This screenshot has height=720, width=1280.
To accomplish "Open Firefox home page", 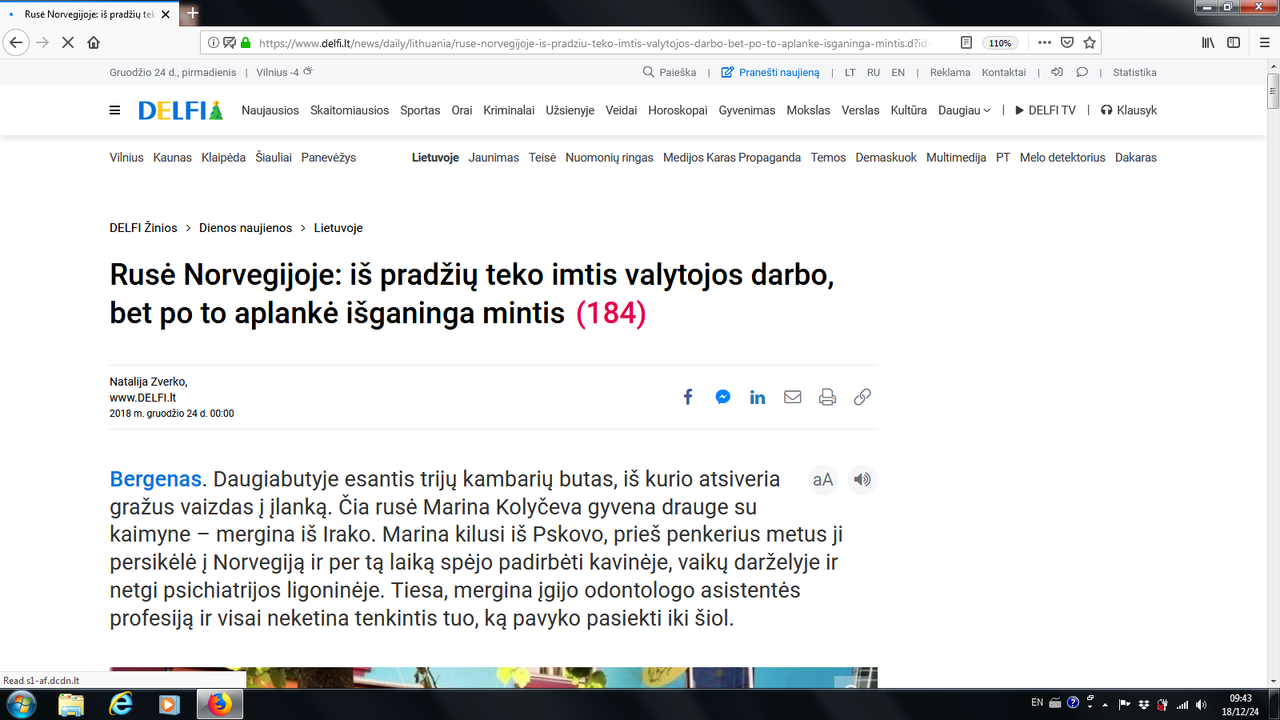I will tap(94, 43).
